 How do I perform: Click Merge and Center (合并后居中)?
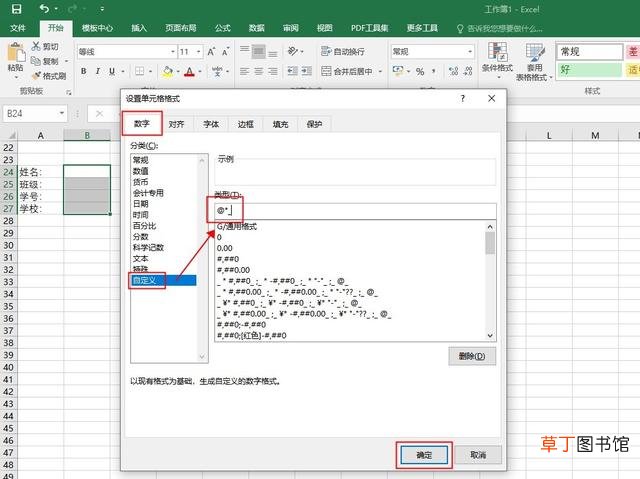click(x=347, y=71)
